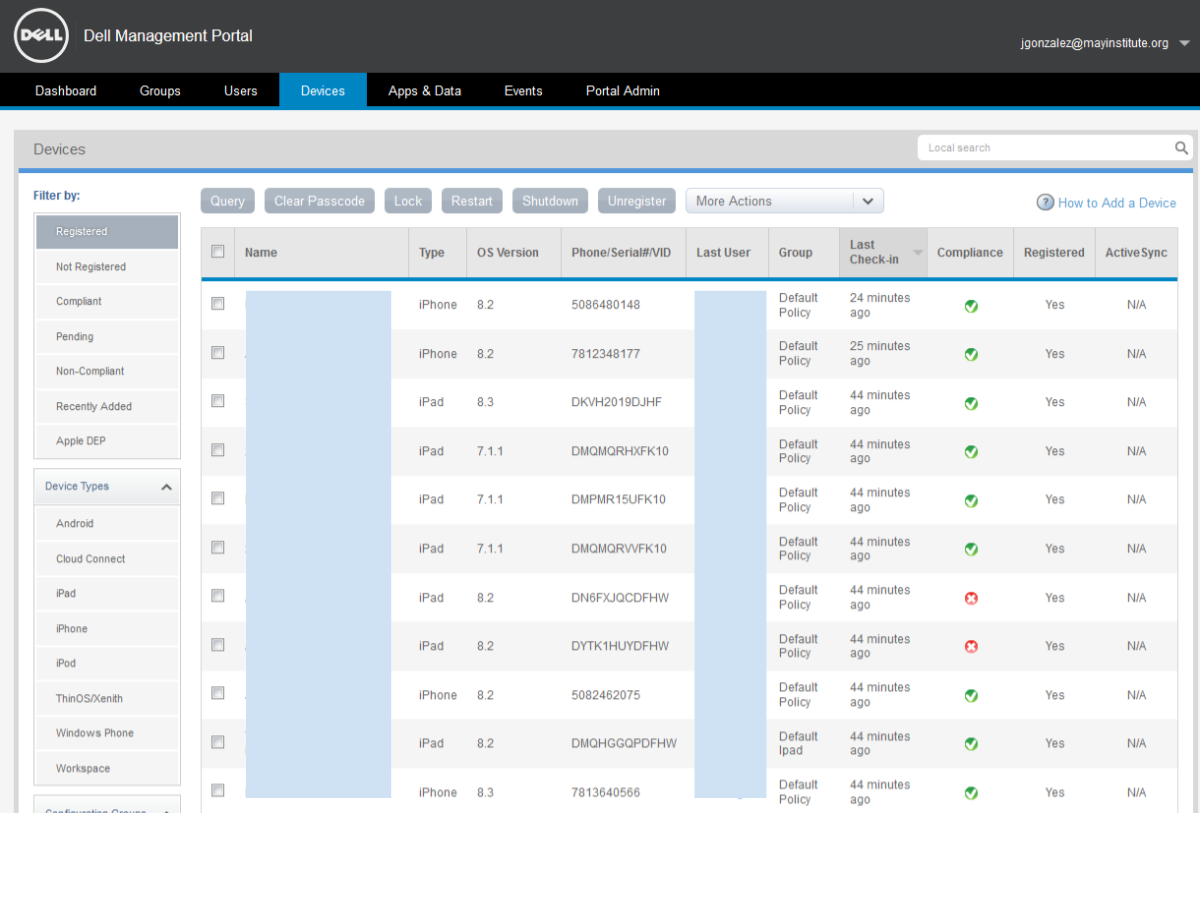
Task: Click compliance checkmark for DMPMR15UFK10
Action: (x=971, y=500)
